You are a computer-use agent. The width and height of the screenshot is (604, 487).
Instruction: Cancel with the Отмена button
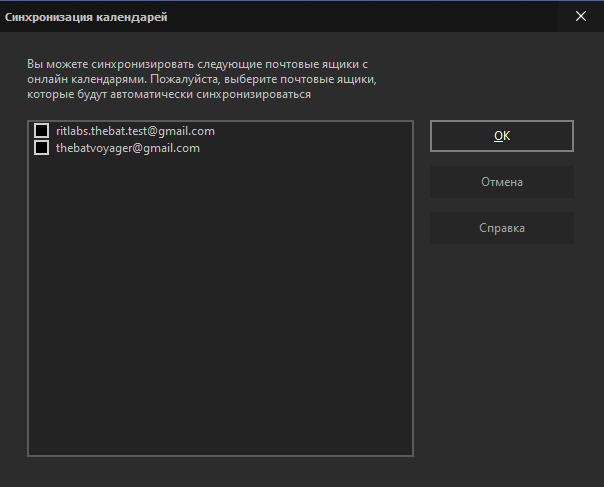[x=502, y=182]
